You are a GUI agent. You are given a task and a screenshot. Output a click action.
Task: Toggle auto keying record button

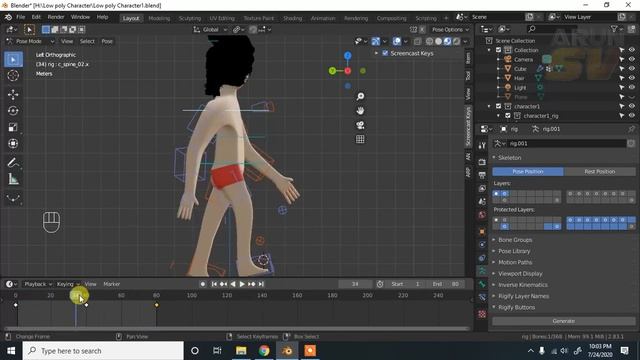coord(203,284)
